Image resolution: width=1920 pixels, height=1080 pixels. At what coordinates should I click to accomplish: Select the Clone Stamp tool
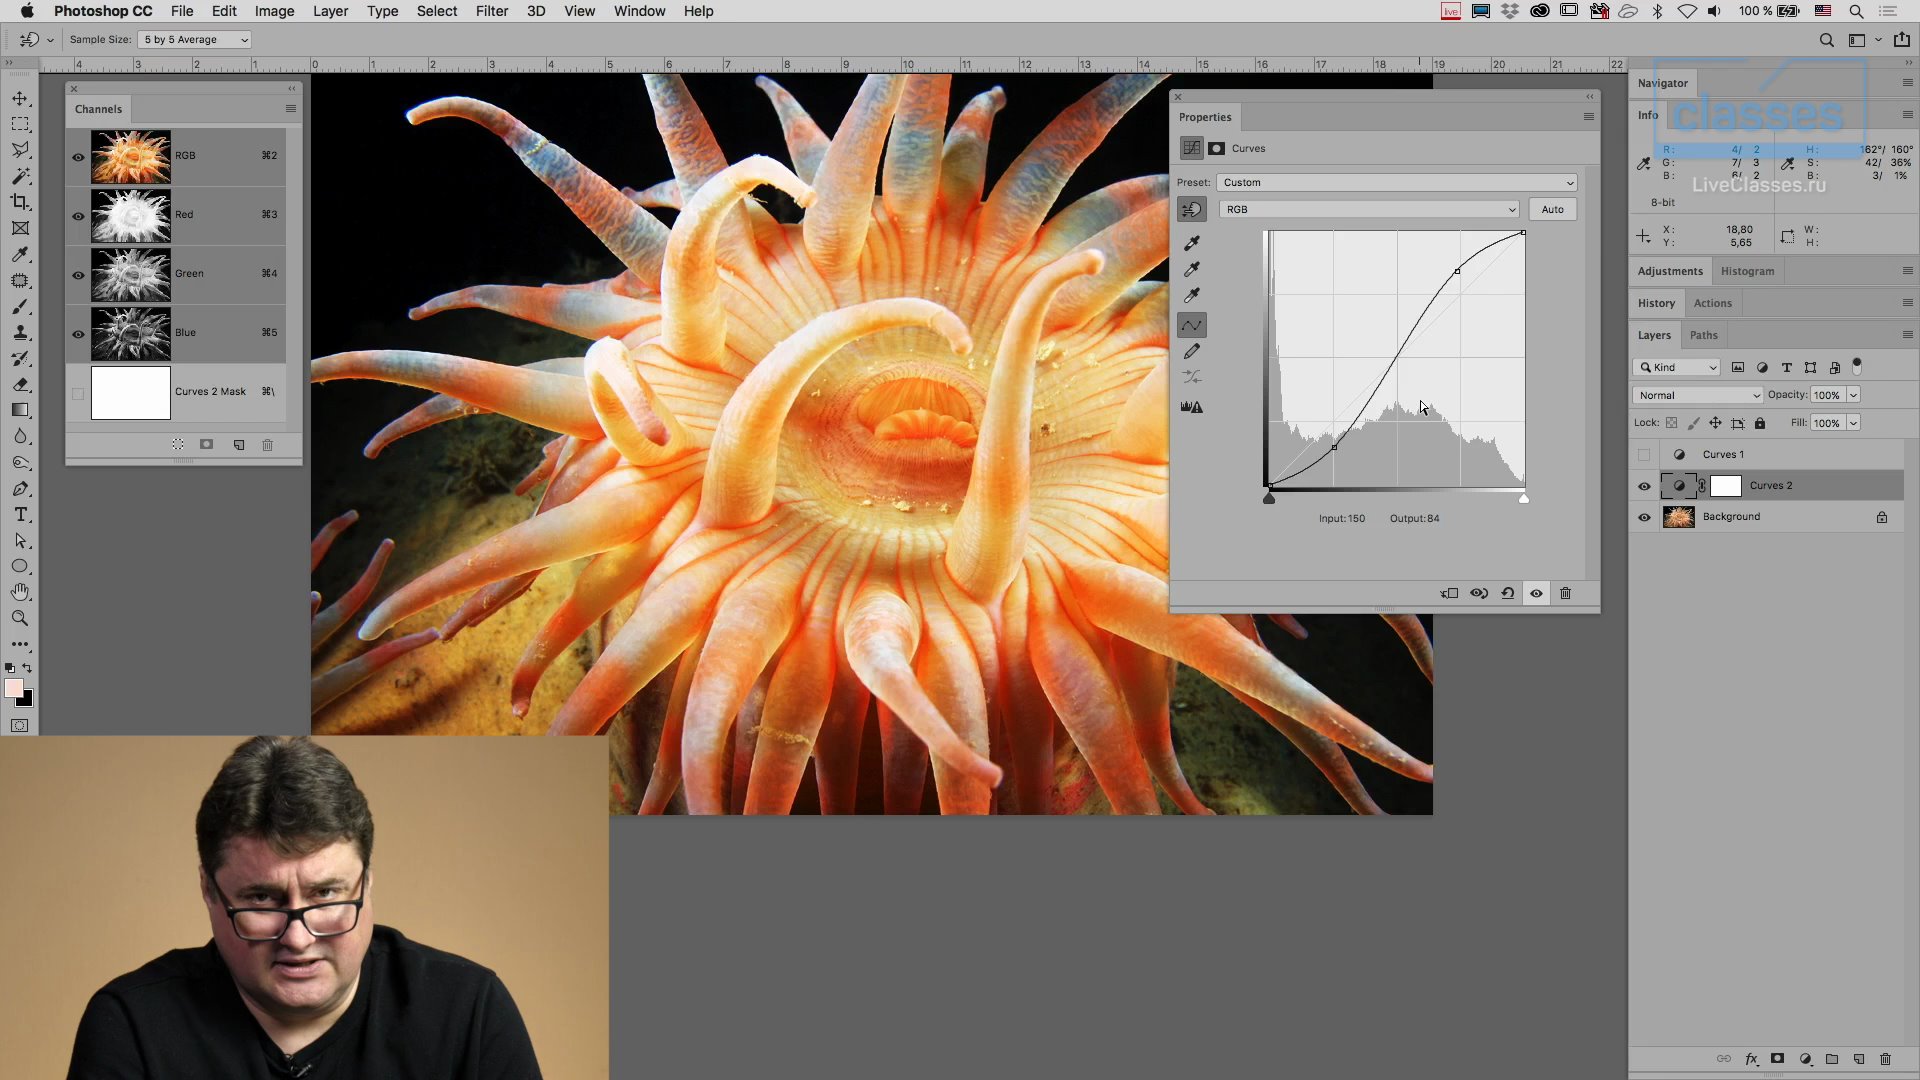tap(20, 332)
